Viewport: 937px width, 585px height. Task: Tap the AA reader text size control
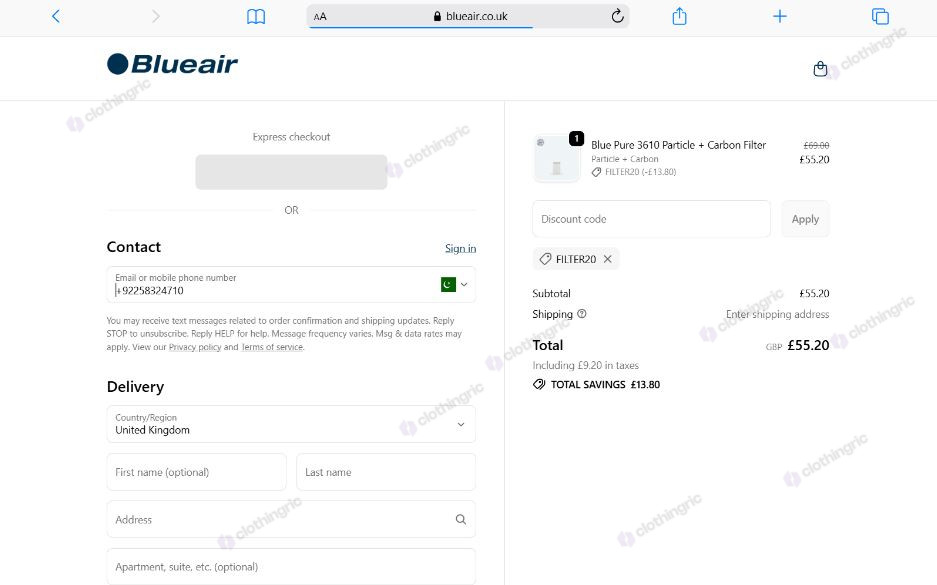320,17
